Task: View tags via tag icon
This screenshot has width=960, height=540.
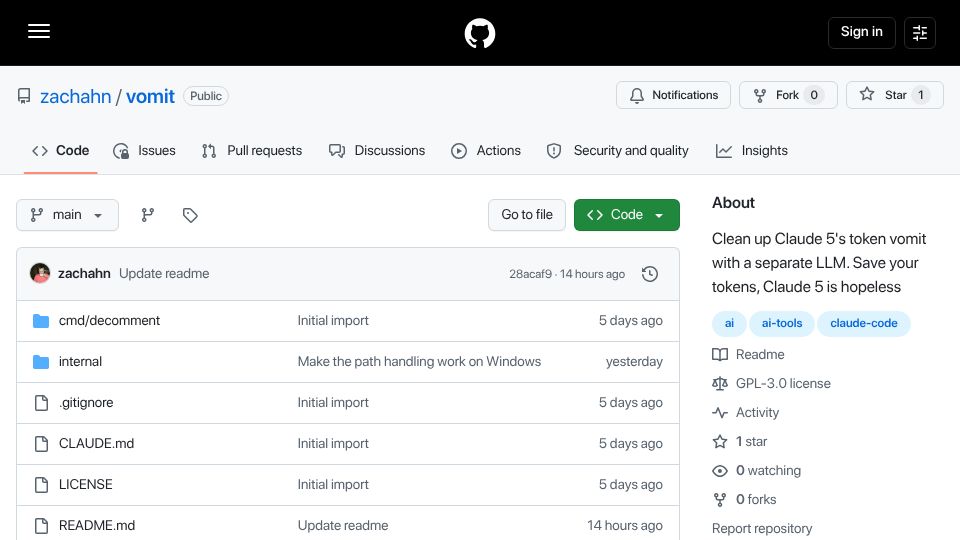Action: pos(190,215)
